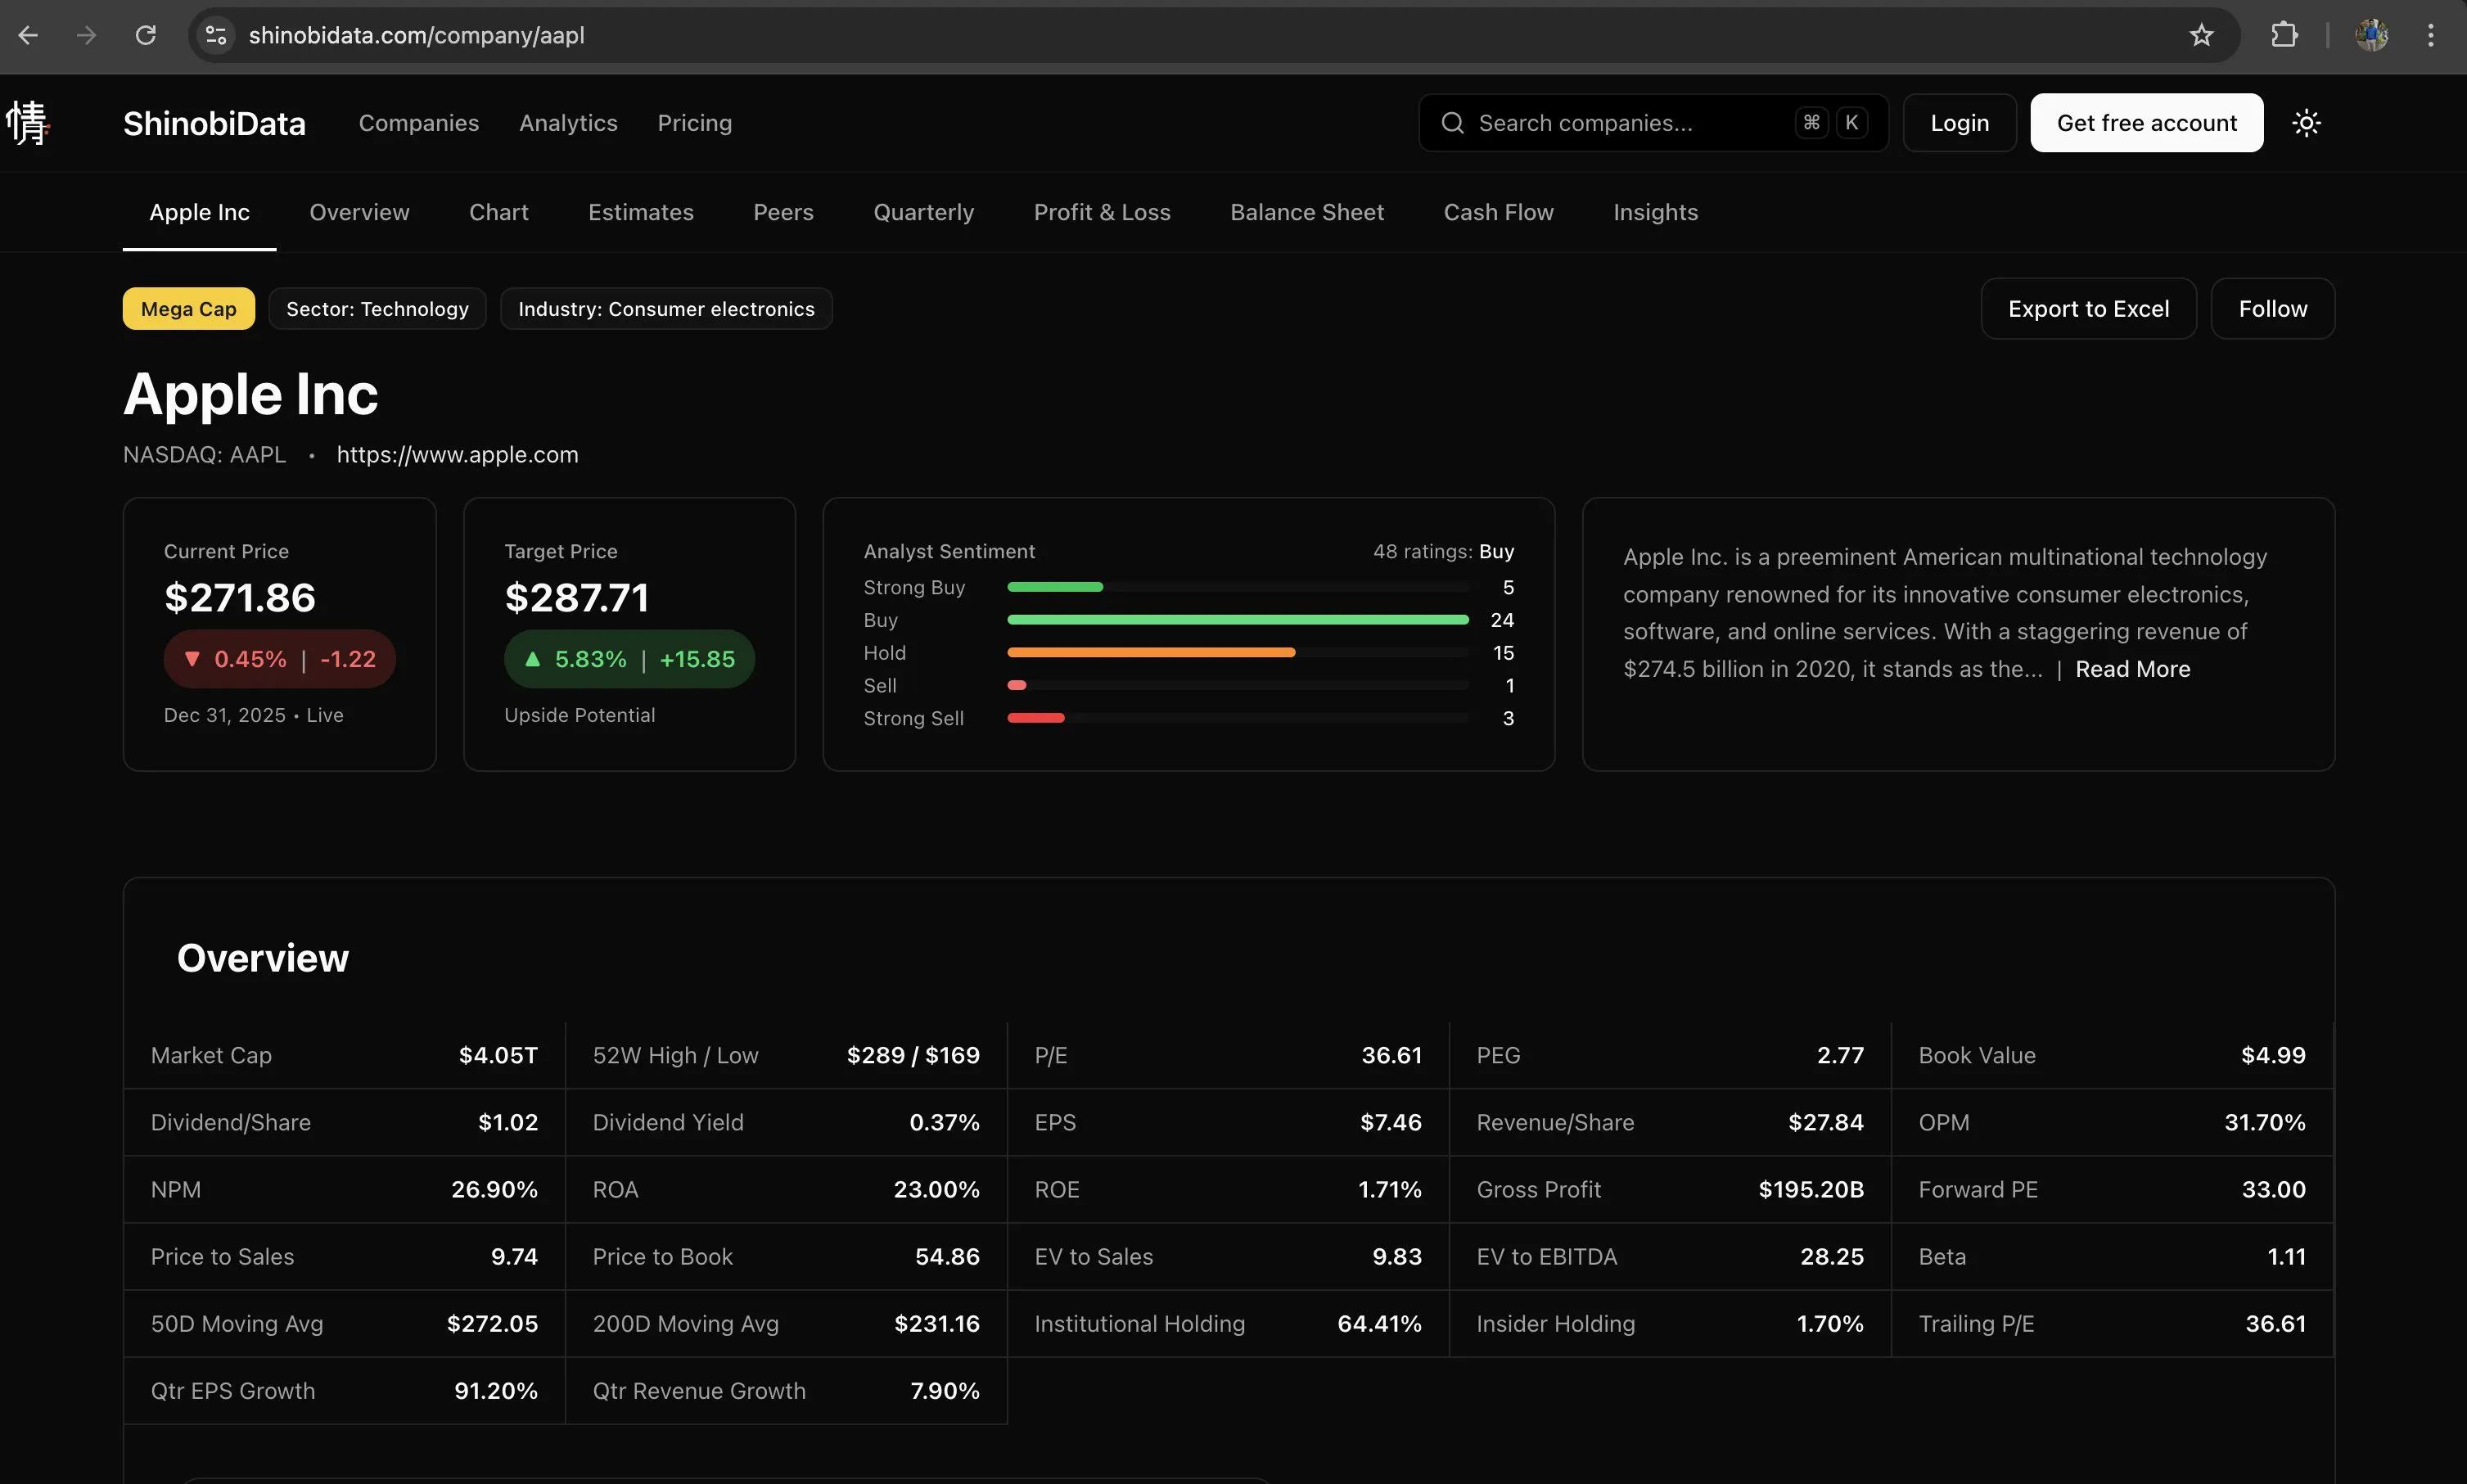Click the command key shortcut badge
2467x1484 pixels.
pos(1811,122)
